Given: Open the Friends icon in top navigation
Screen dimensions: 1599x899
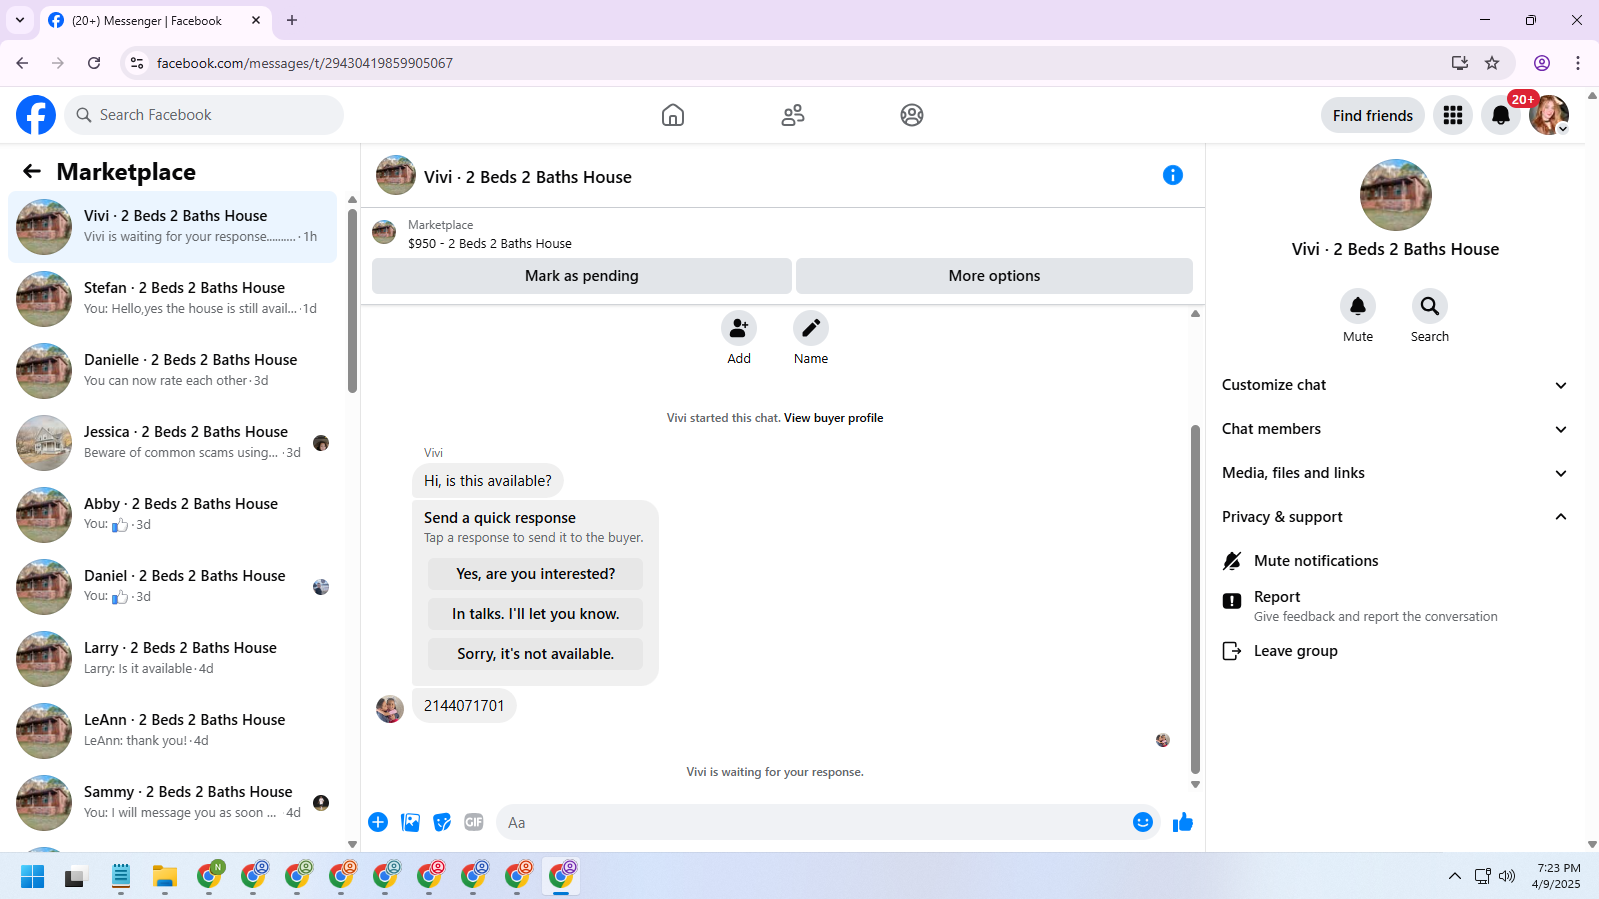Looking at the screenshot, I should [793, 115].
